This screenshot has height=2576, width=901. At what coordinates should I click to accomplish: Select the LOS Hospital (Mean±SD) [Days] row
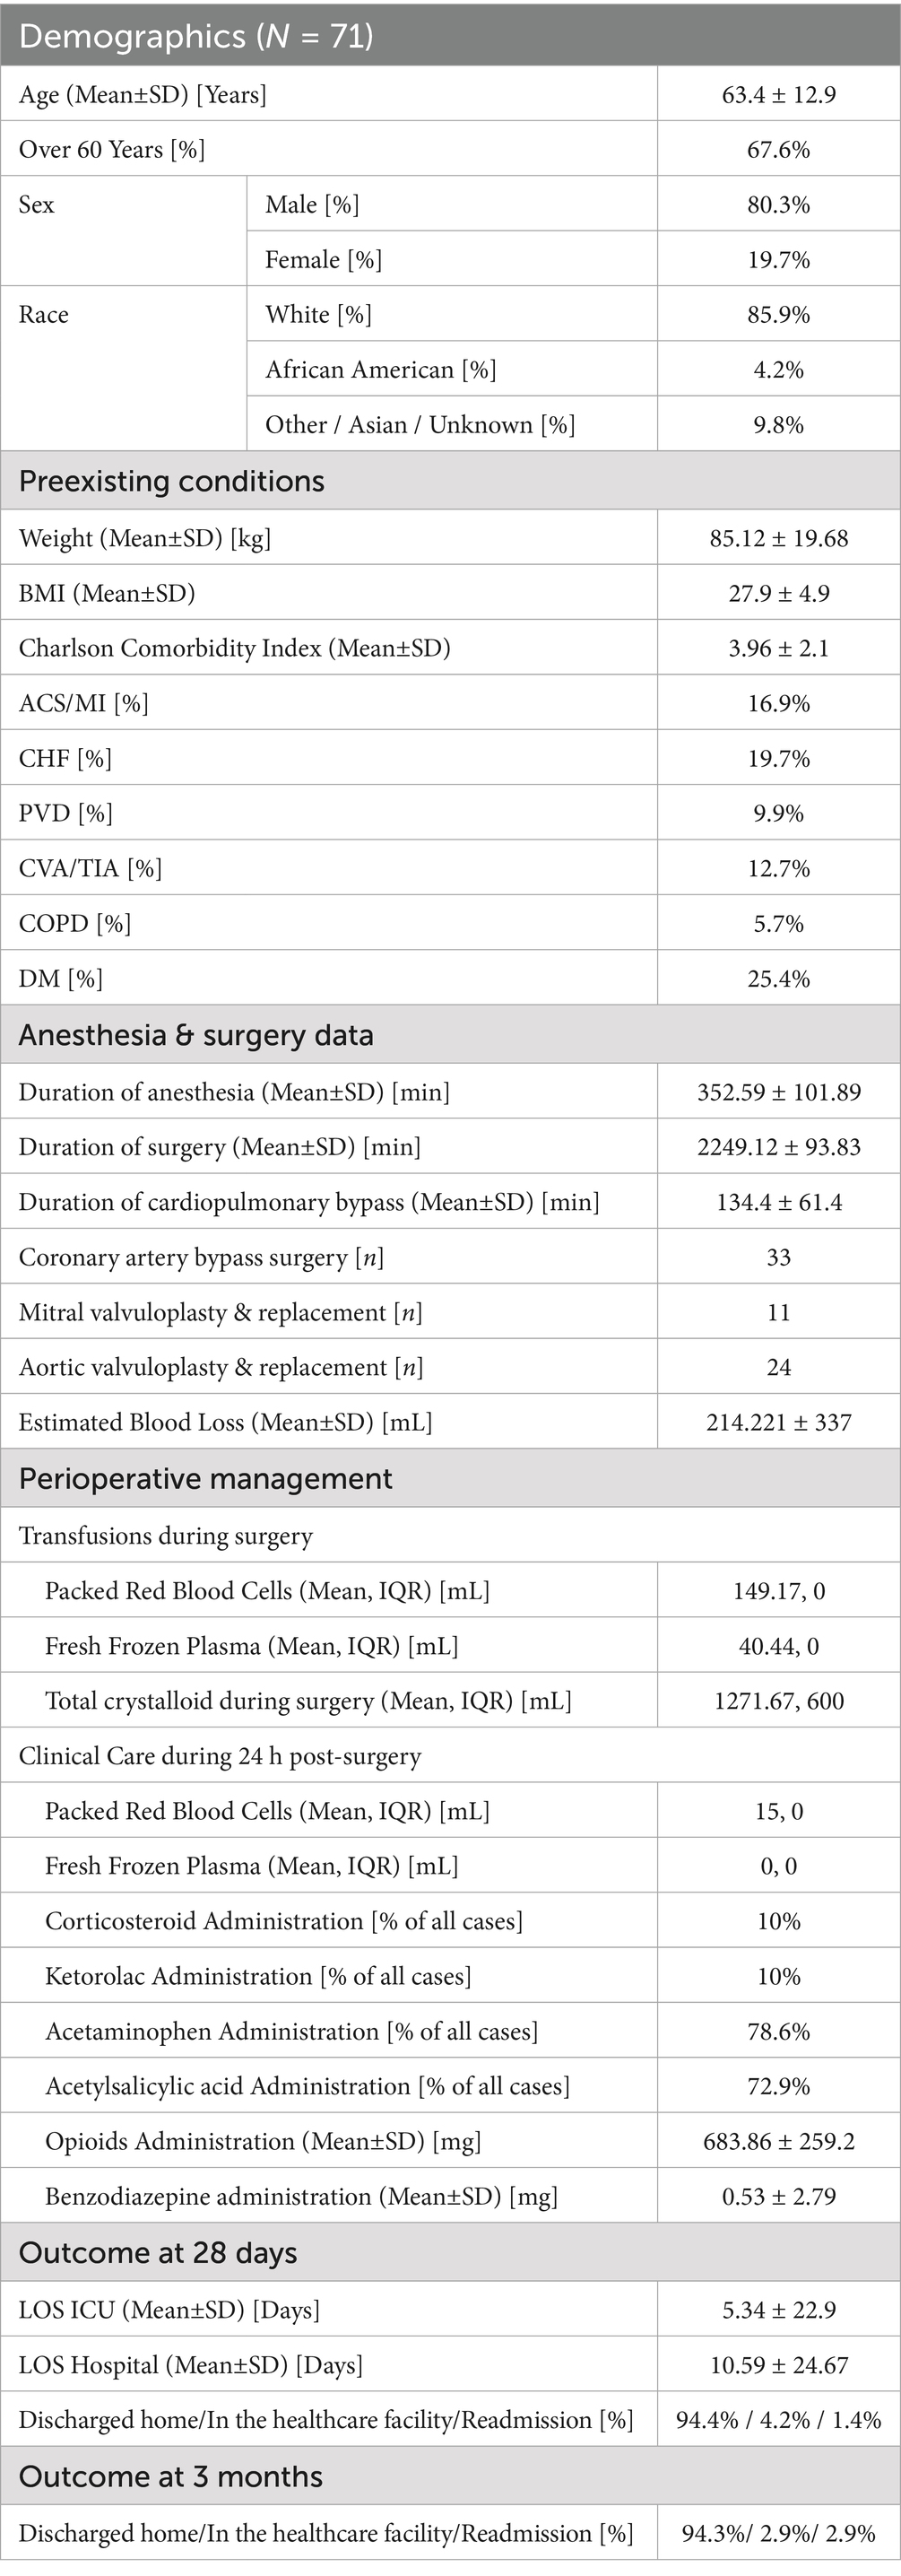pos(191,2365)
